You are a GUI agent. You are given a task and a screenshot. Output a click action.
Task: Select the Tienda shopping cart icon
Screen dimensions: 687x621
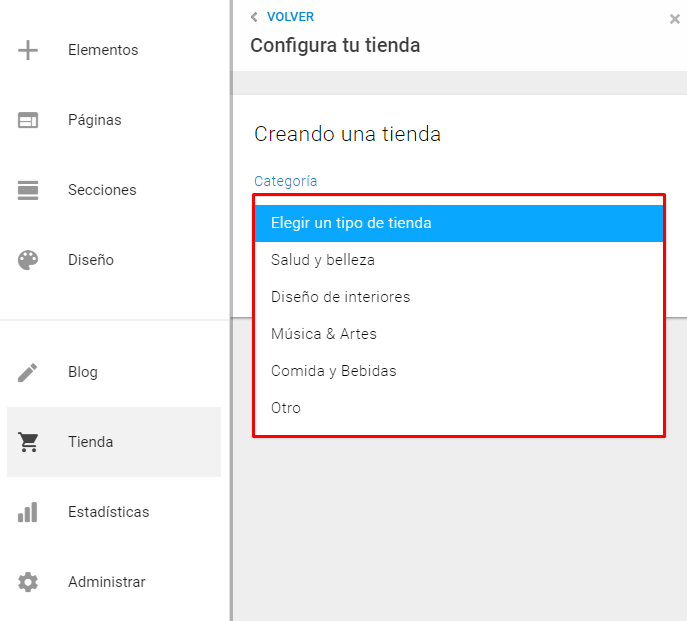tap(28, 442)
